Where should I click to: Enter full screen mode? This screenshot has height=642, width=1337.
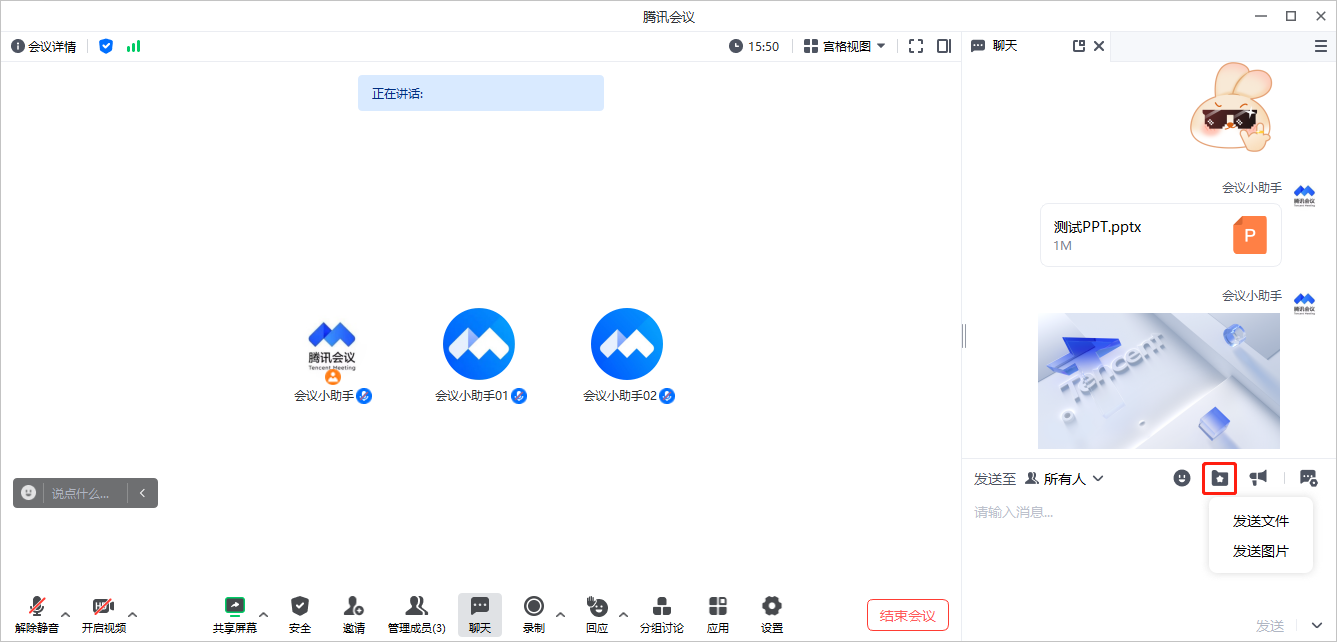[916, 46]
